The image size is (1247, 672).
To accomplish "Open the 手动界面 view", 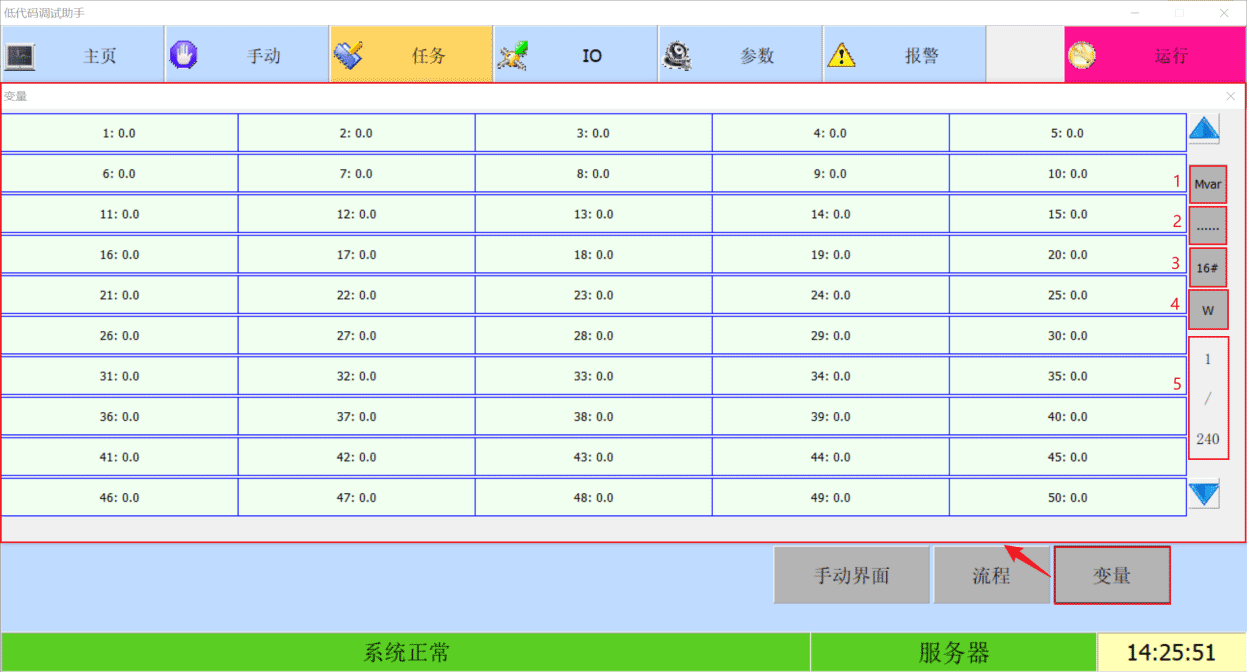I will click(x=851, y=576).
